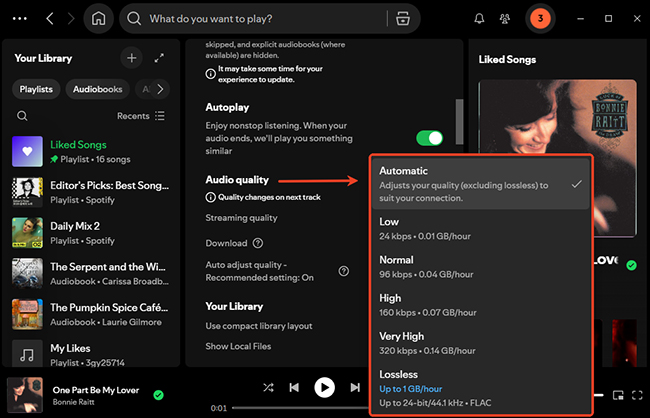
Task: Go back with the left arrow
Action: pos(50,19)
